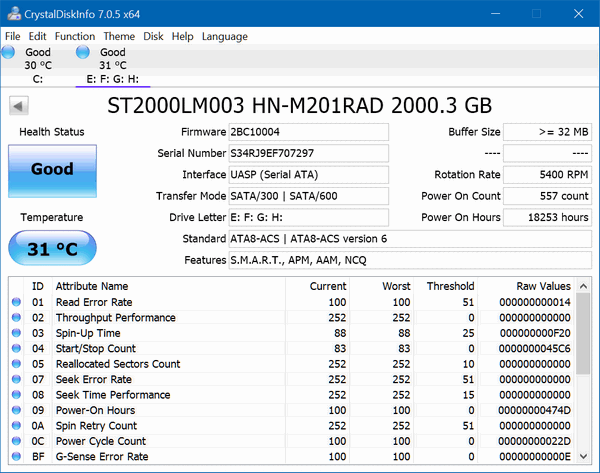600x473 pixels.
Task: Click status orb for Seek Time Performance
Action: coord(16,395)
